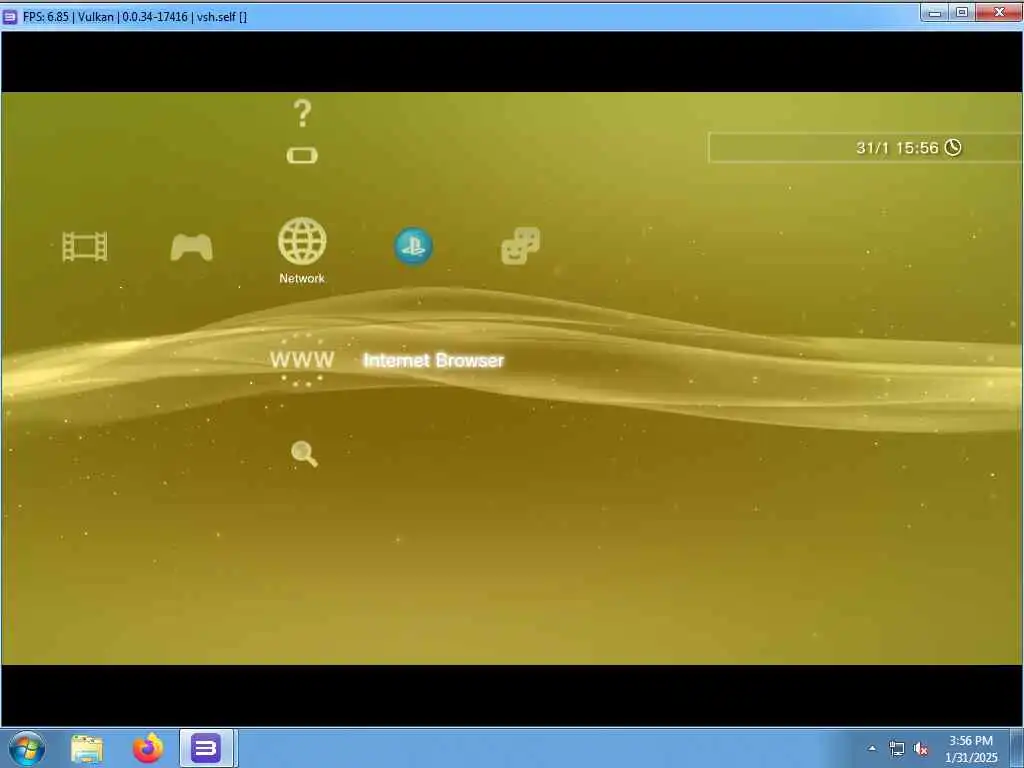The height and width of the screenshot is (768, 1024).
Task: Select the question mark manual icon
Action: click(302, 113)
